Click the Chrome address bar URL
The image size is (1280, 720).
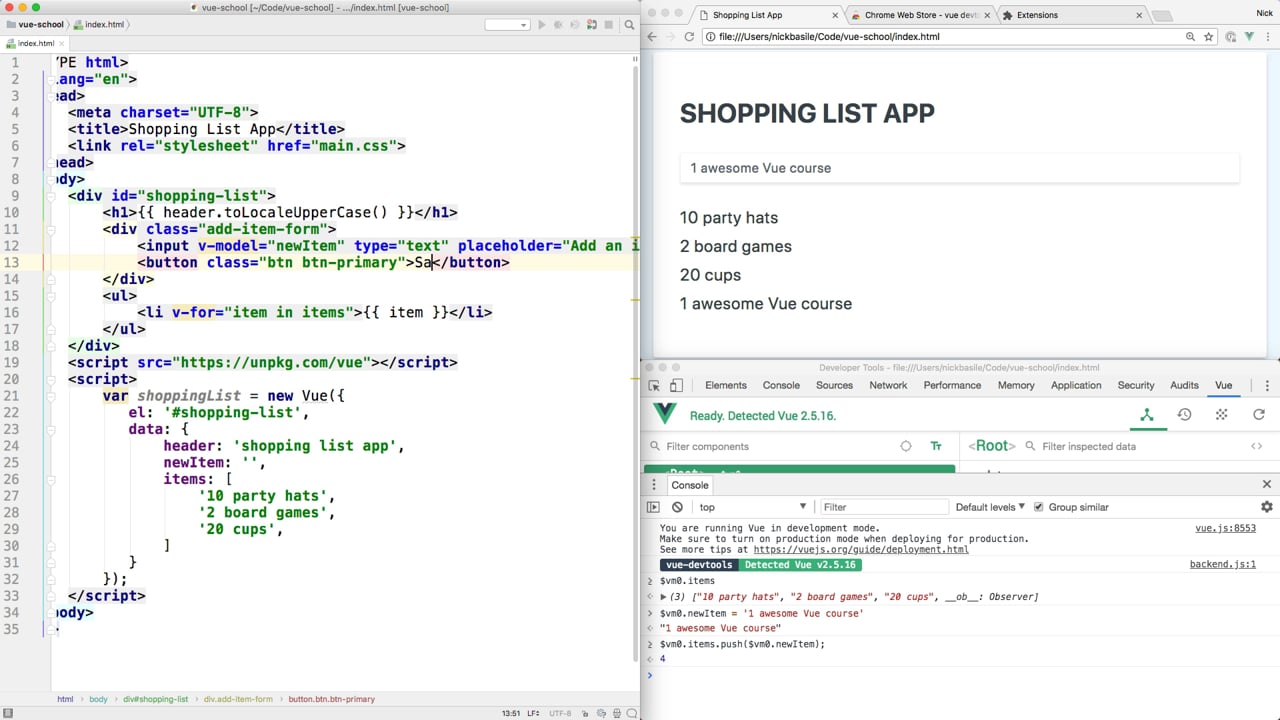pyautogui.click(x=829, y=36)
